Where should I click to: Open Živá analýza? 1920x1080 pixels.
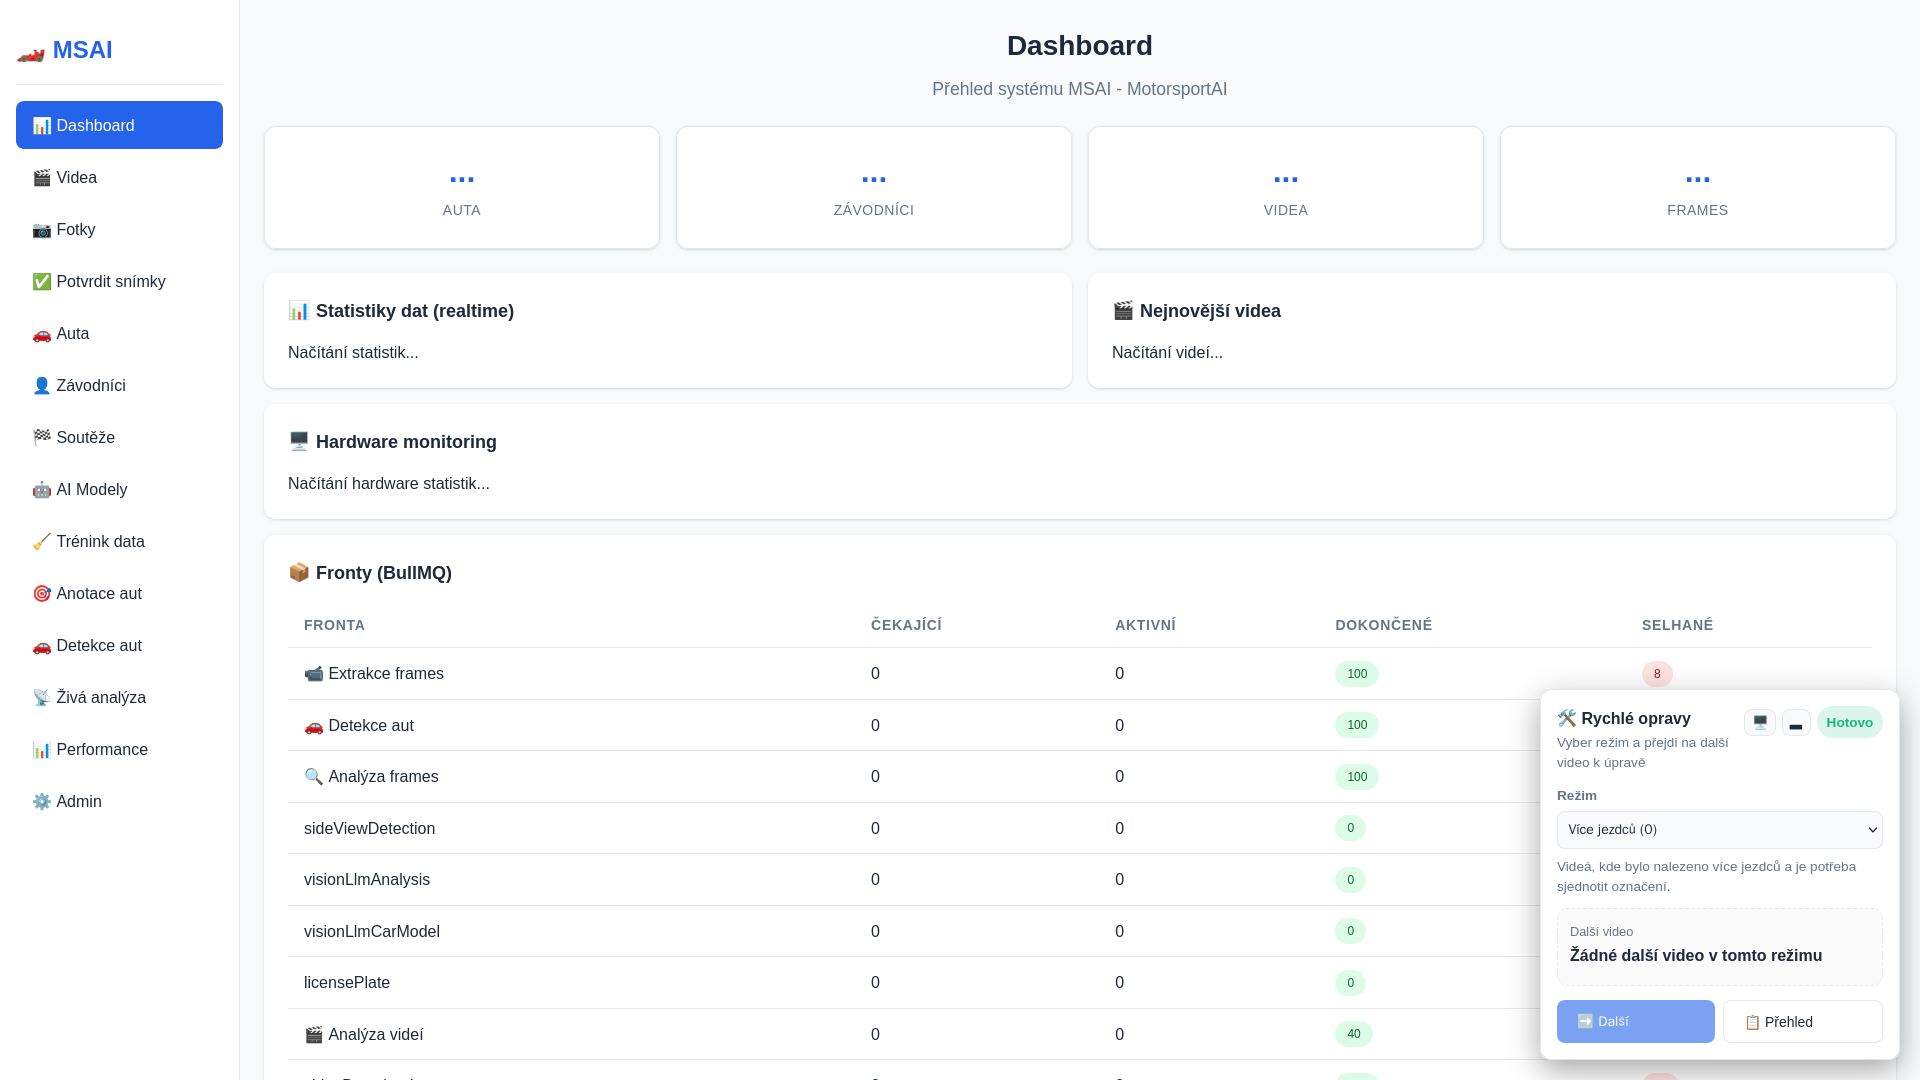coord(119,697)
